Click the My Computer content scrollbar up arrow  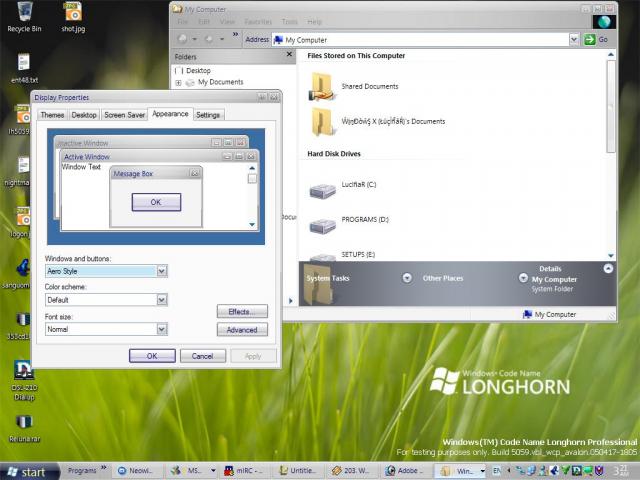coord(611,54)
